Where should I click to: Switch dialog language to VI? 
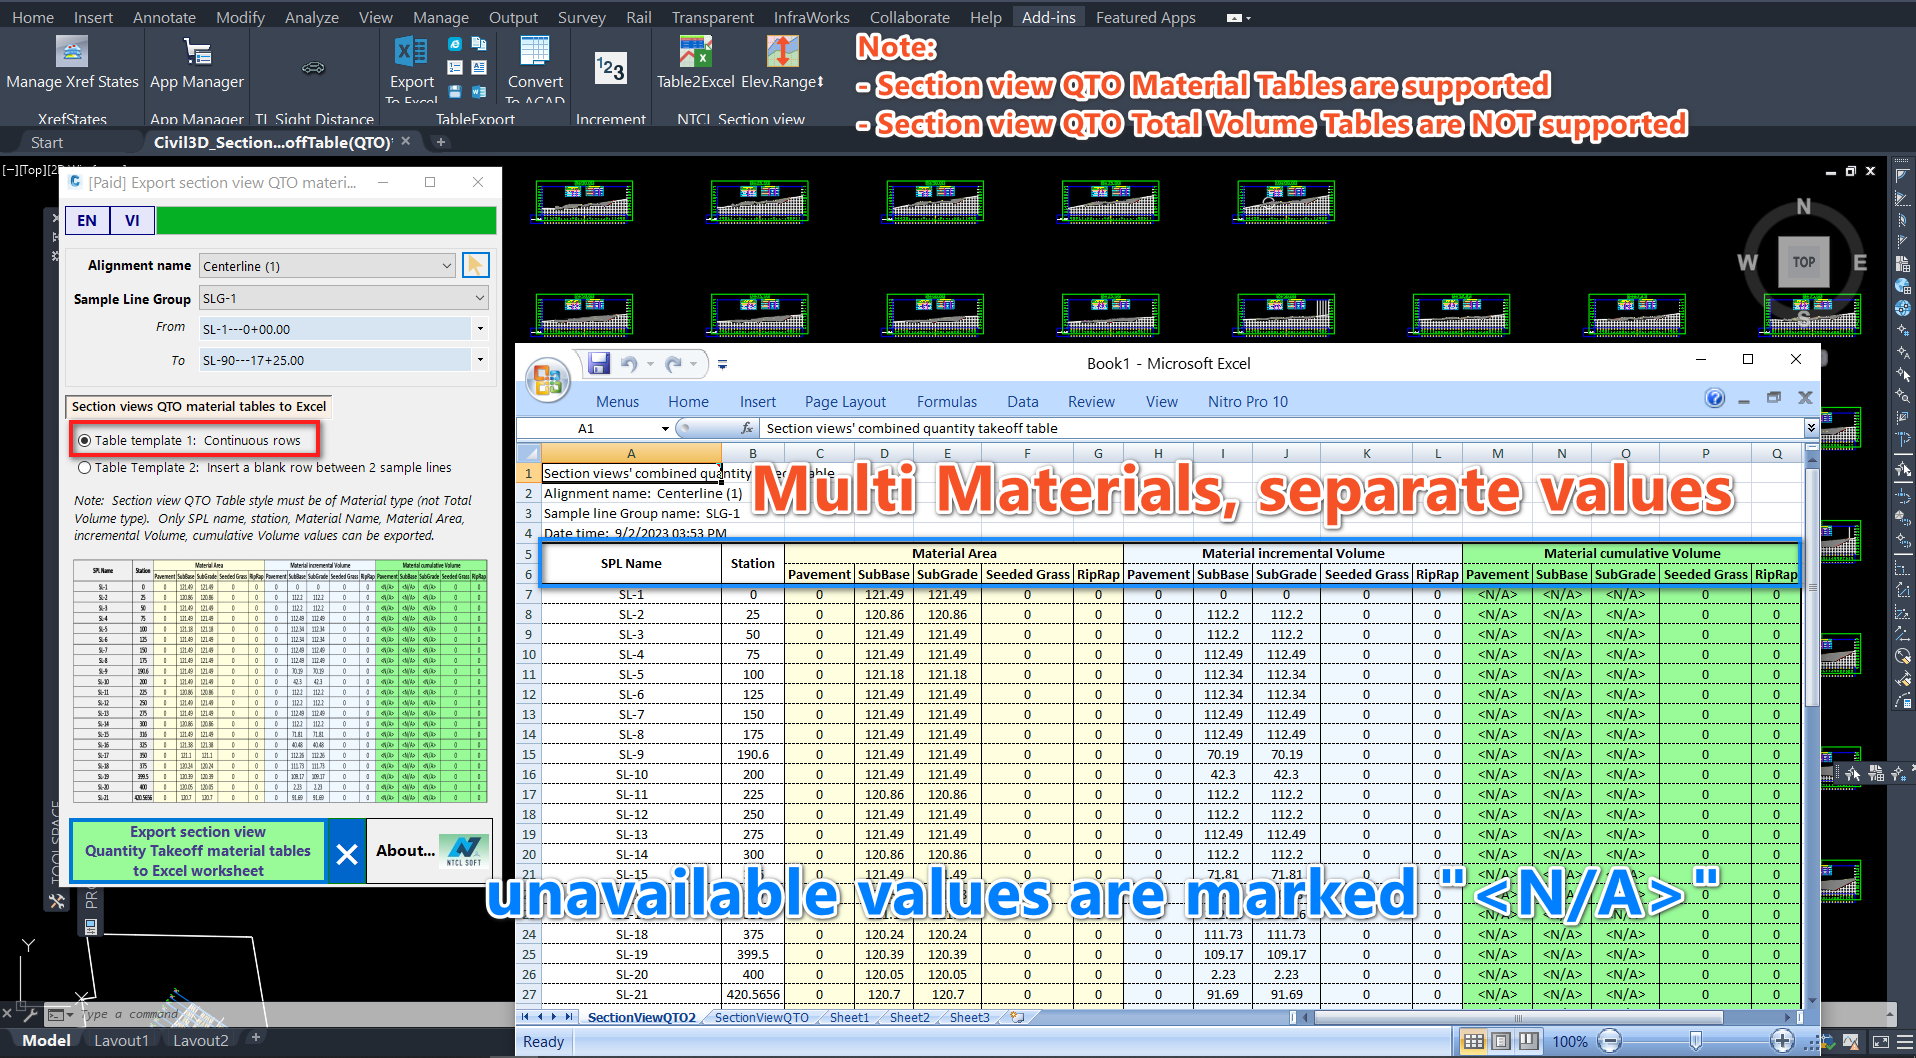click(x=132, y=220)
